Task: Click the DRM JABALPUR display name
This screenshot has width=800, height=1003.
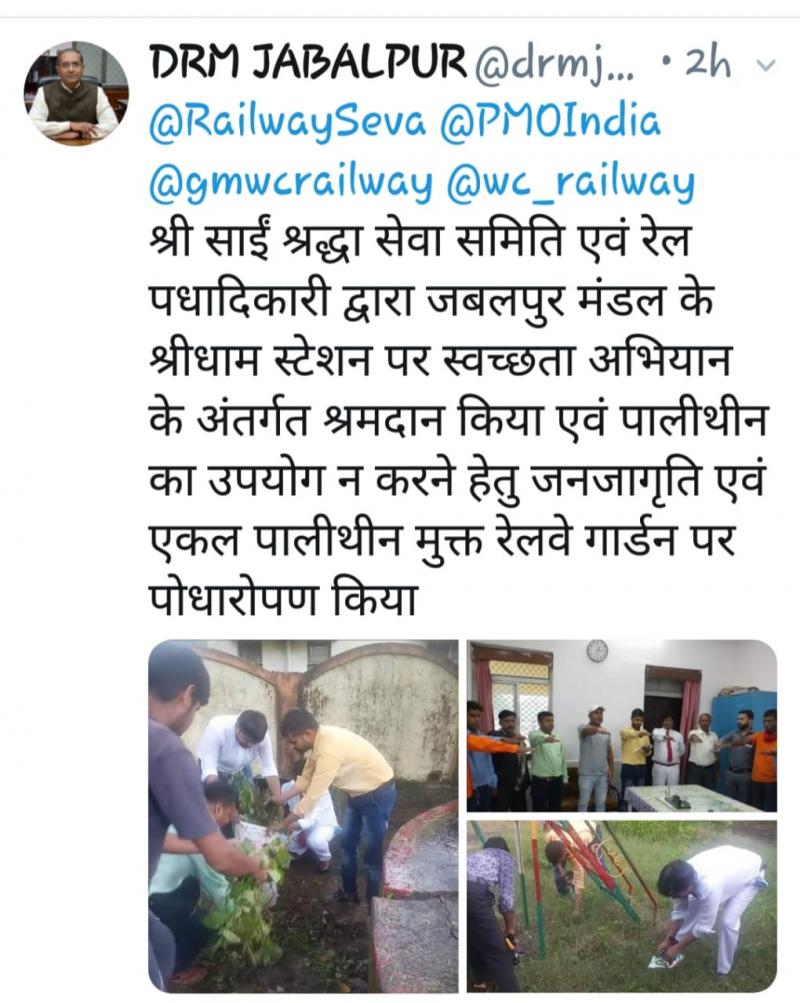Action: 308,62
